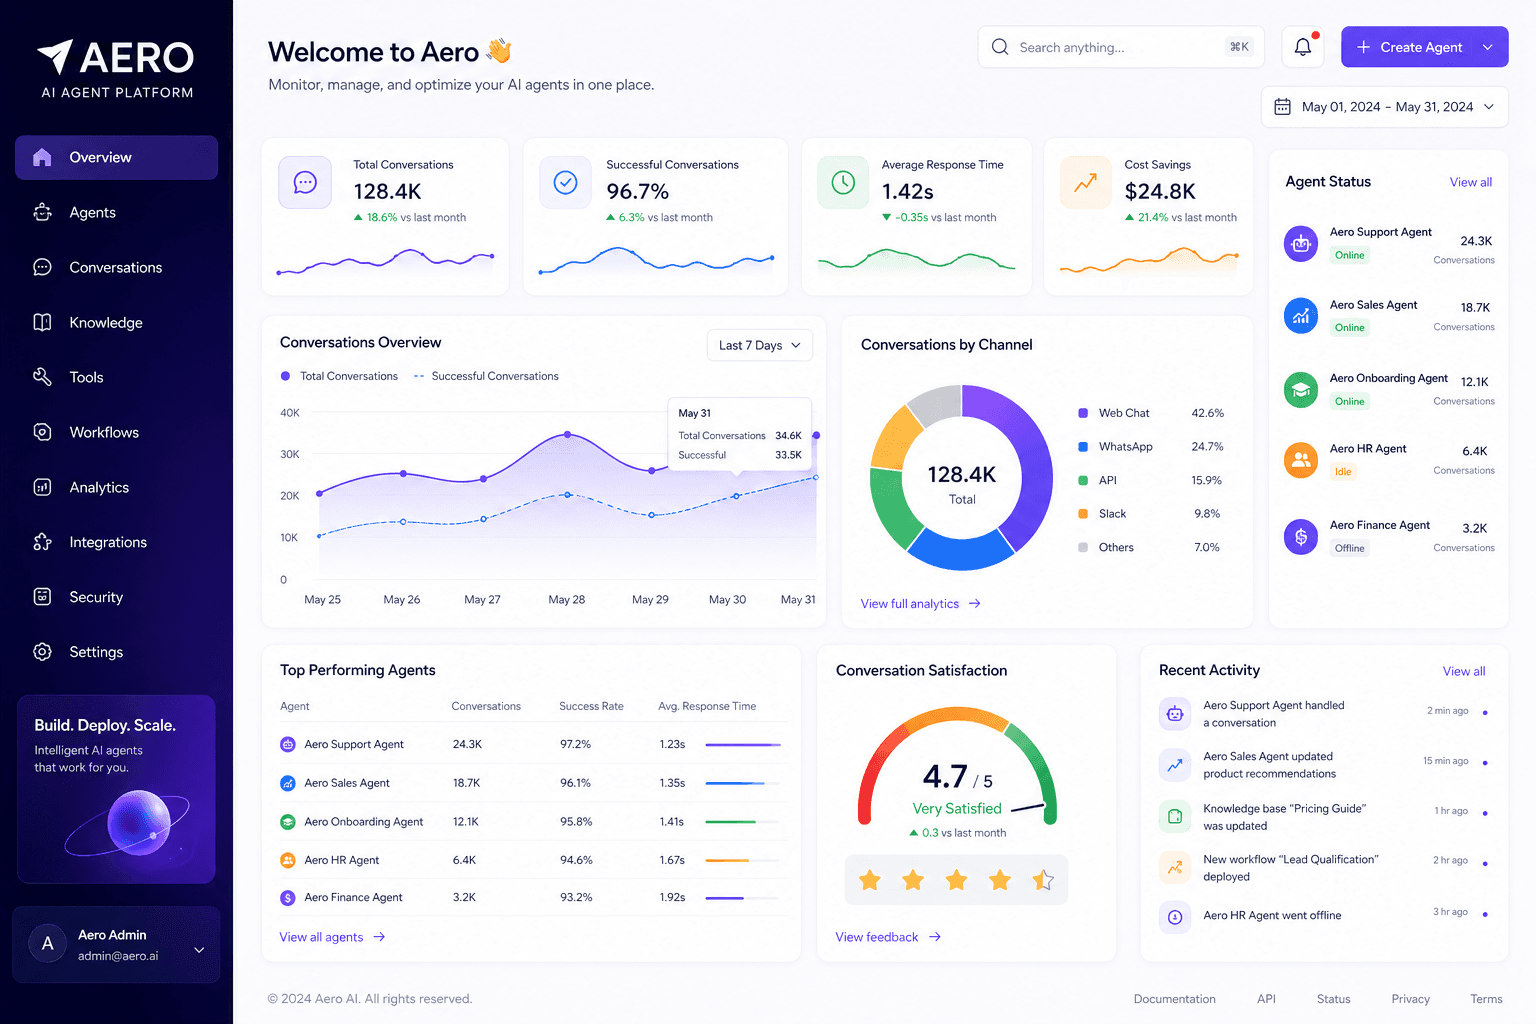Image resolution: width=1536 pixels, height=1024 pixels.
Task: Open the Status footer link
Action: (1333, 999)
